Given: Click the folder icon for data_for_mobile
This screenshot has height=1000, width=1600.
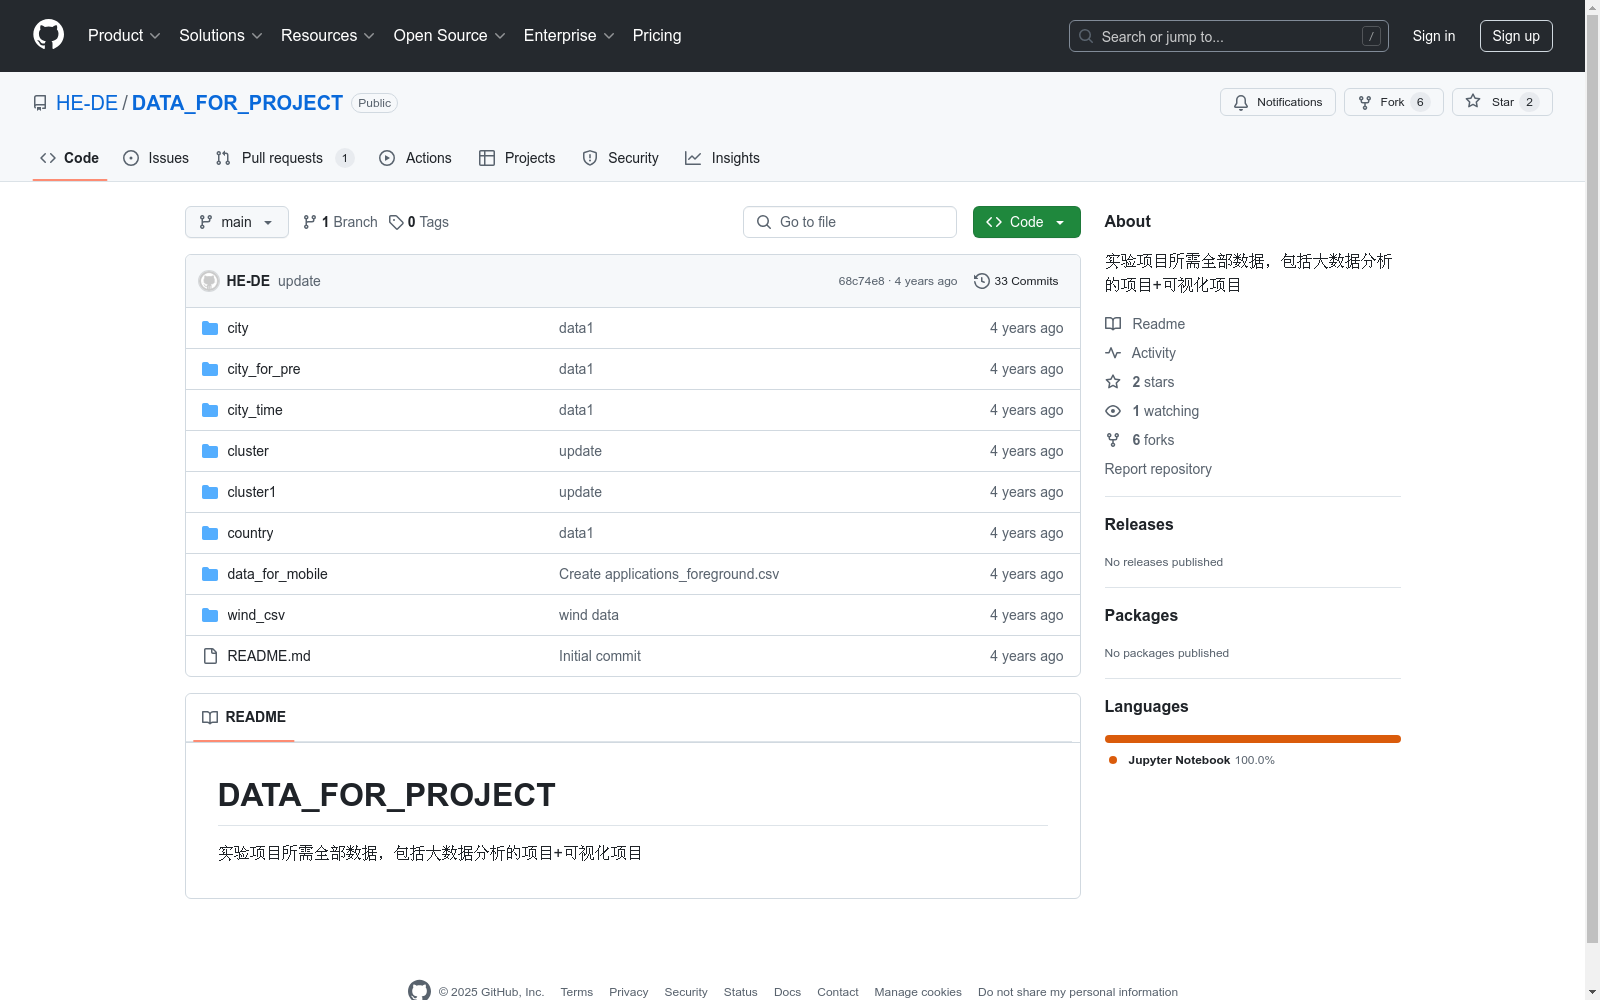Looking at the screenshot, I should [x=210, y=574].
